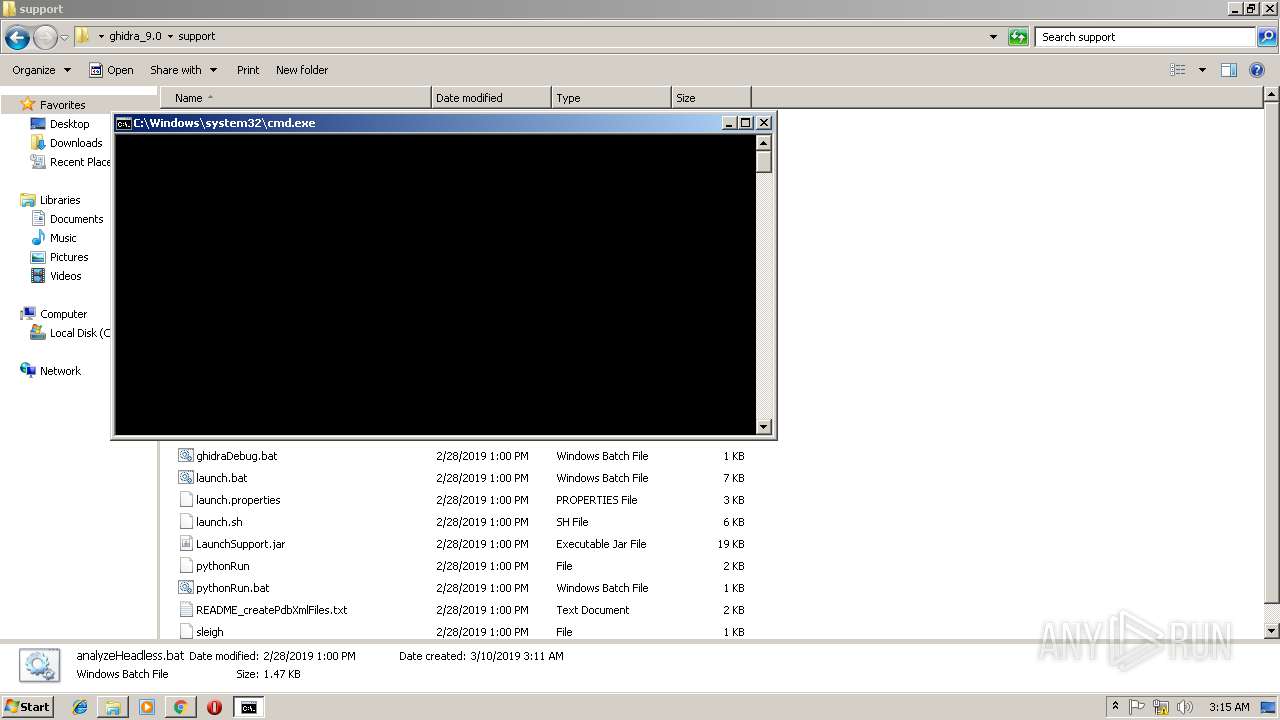Click the Open toolbar button
This screenshot has width=1280, height=720.
111,70
